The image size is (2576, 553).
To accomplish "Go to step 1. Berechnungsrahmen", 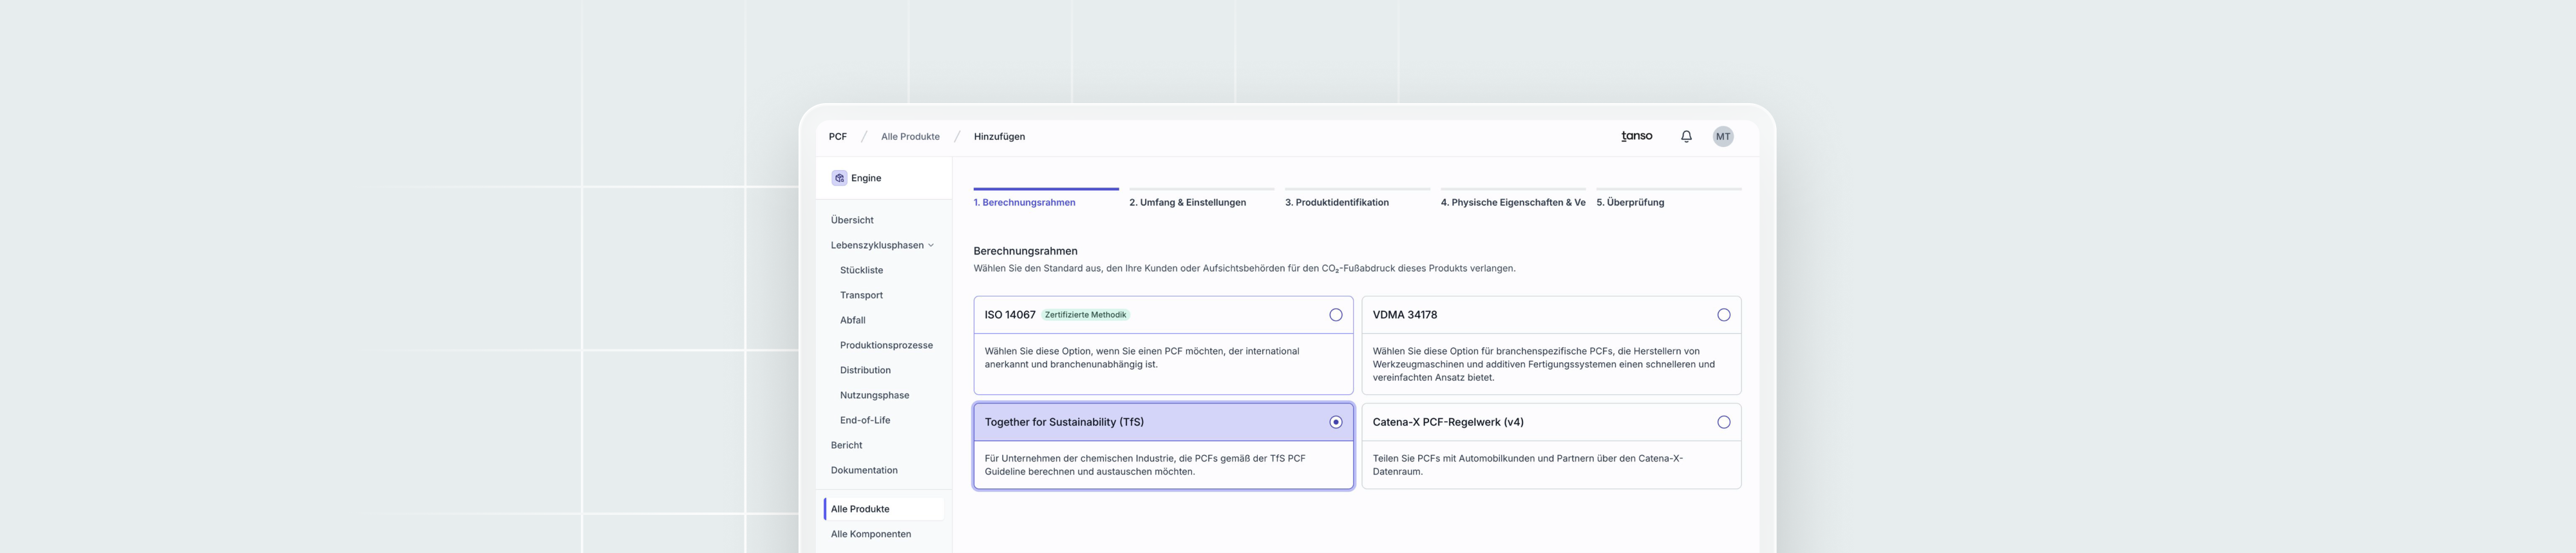I will [x=1045, y=198].
